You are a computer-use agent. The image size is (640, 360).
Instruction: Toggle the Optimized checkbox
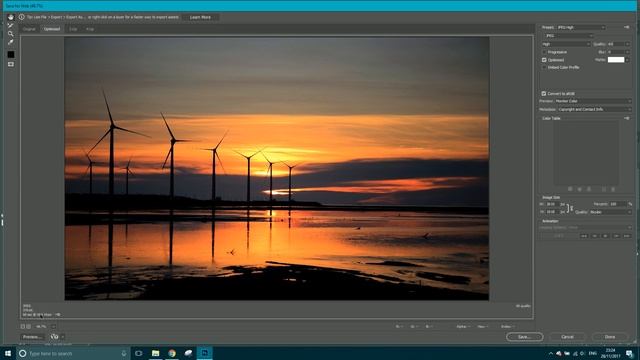[x=544, y=60]
